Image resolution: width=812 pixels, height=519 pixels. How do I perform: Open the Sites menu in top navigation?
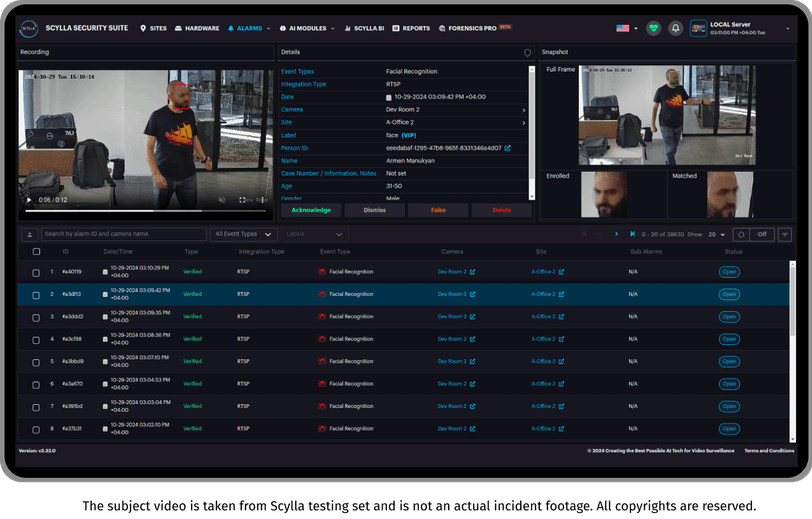(153, 28)
